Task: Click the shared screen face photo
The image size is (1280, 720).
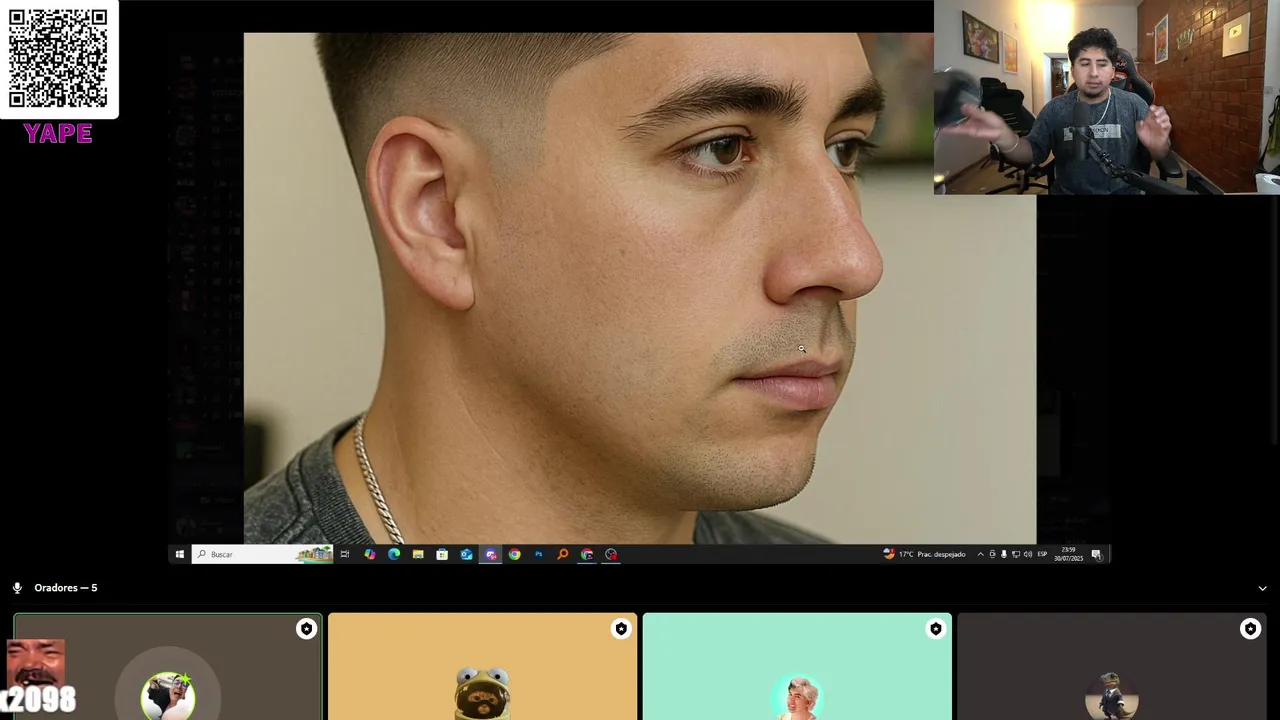Action: tap(640, 288)
